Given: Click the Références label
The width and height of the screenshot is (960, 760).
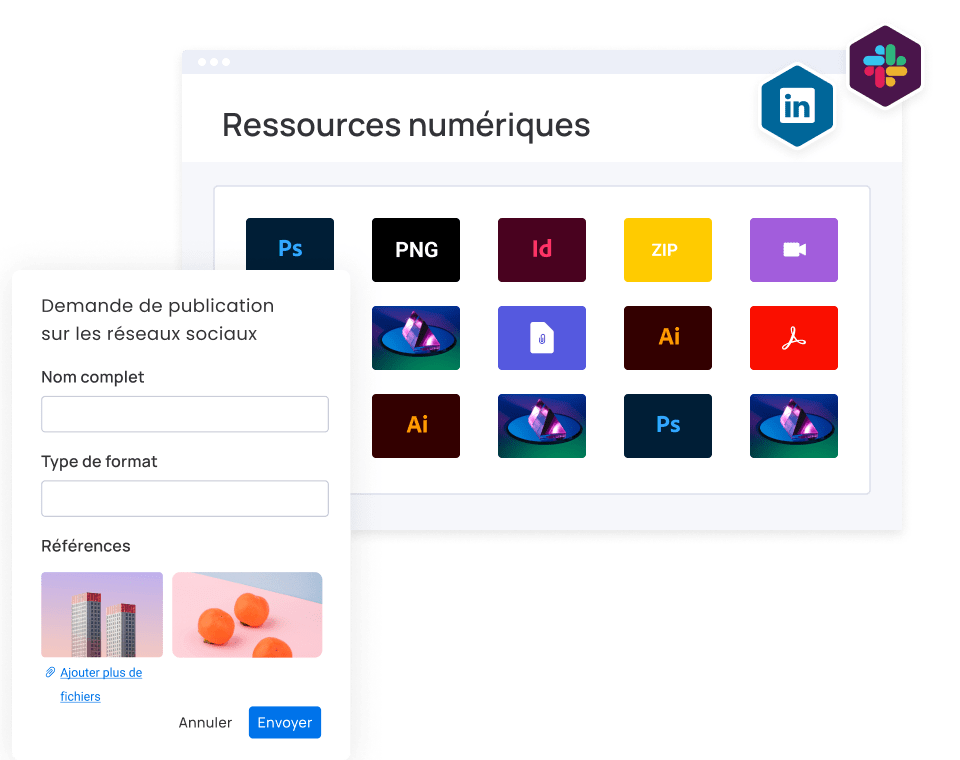Looking at the screenshot, I should (x=86, y=546).
